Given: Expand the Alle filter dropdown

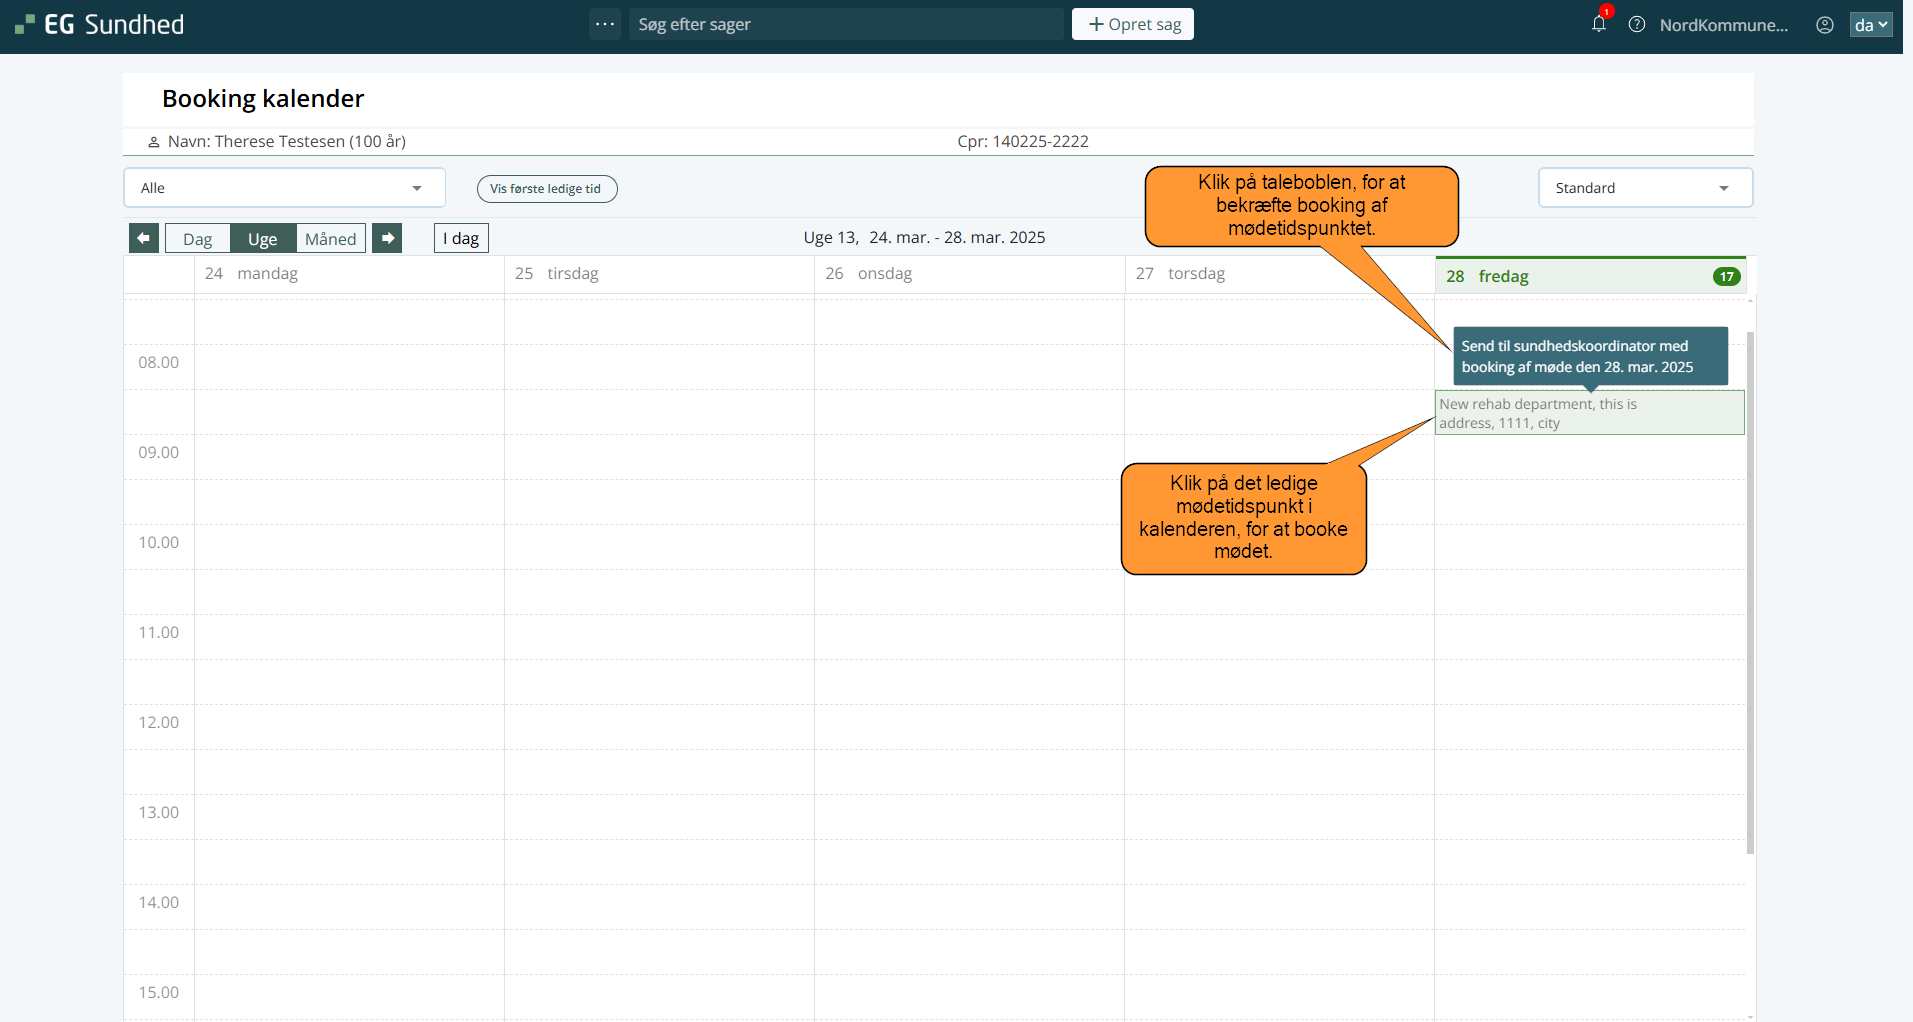Looking at the screenshot, I should (x=284, y=188).
